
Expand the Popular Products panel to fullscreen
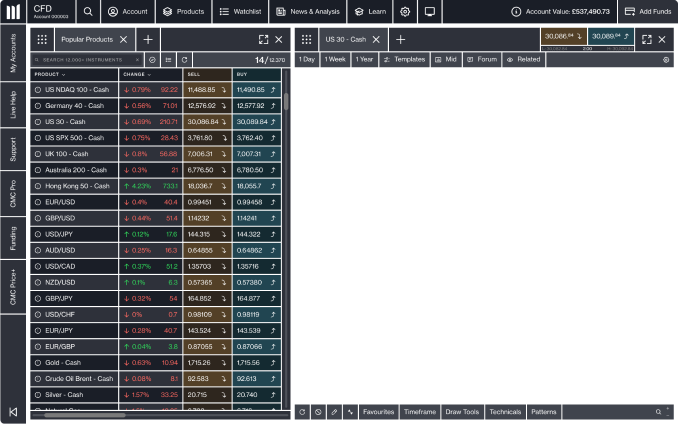click(x=263, y=39)
